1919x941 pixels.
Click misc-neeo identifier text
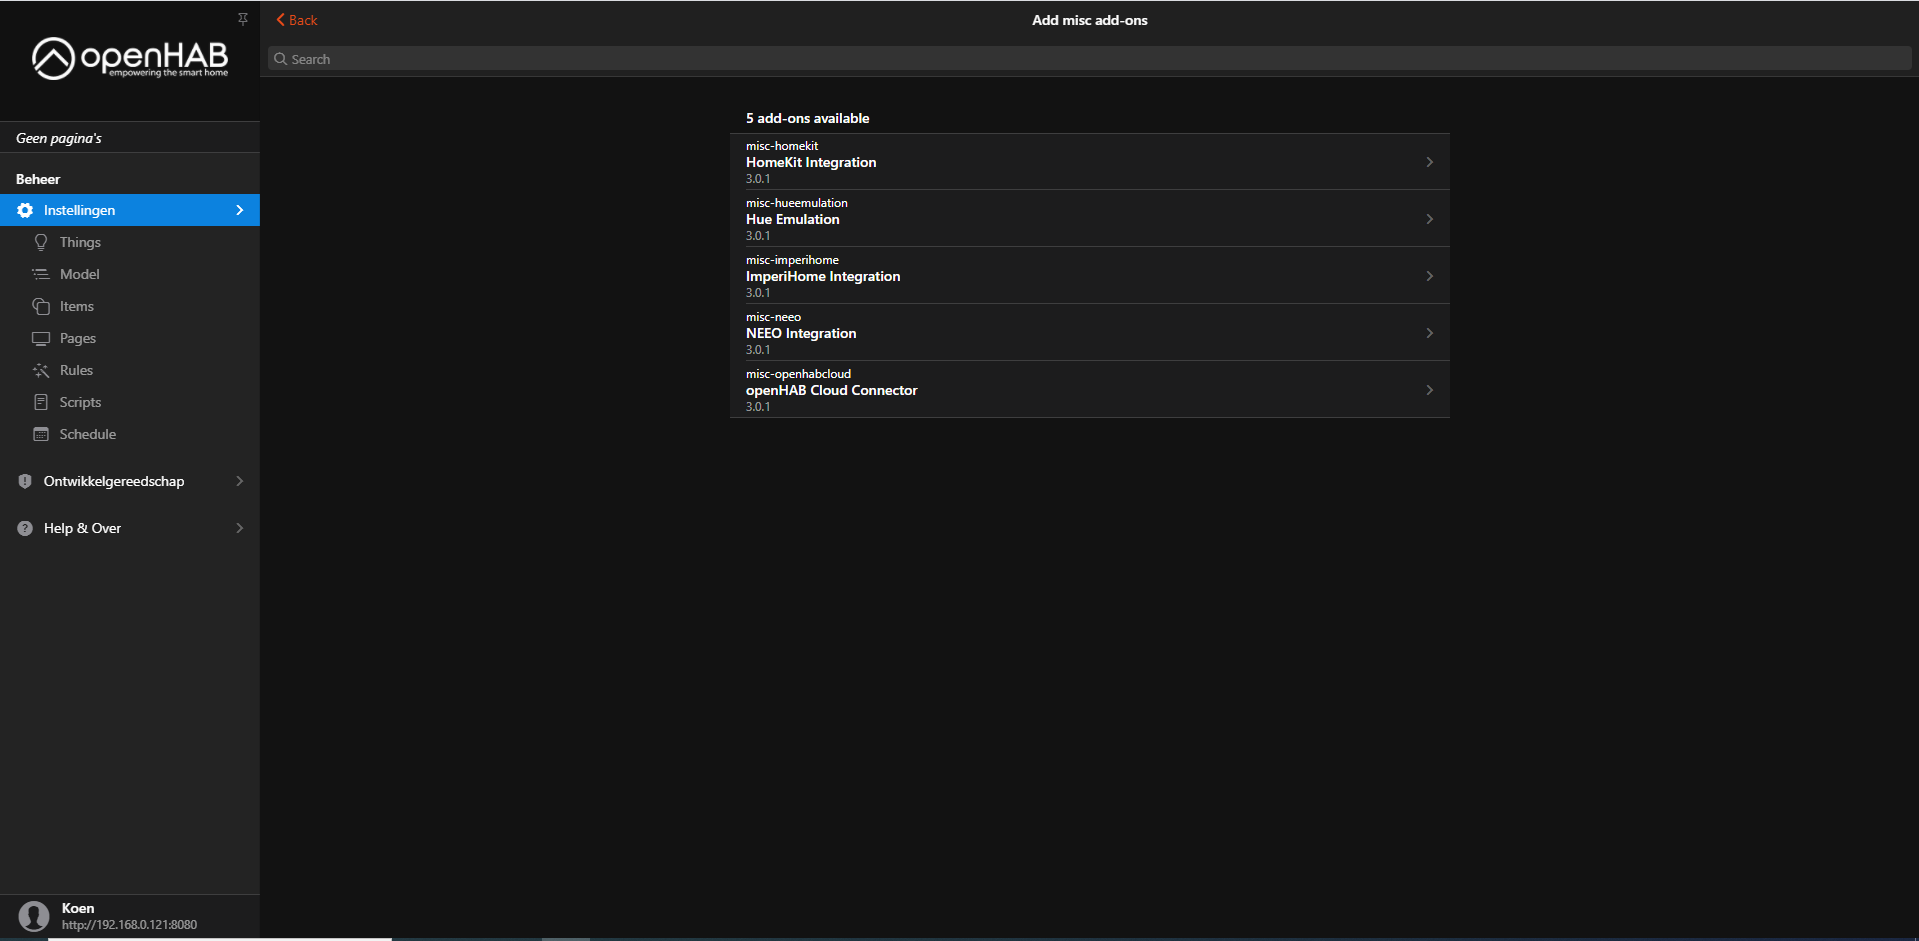pyautogui.click(x=773, y=317)
